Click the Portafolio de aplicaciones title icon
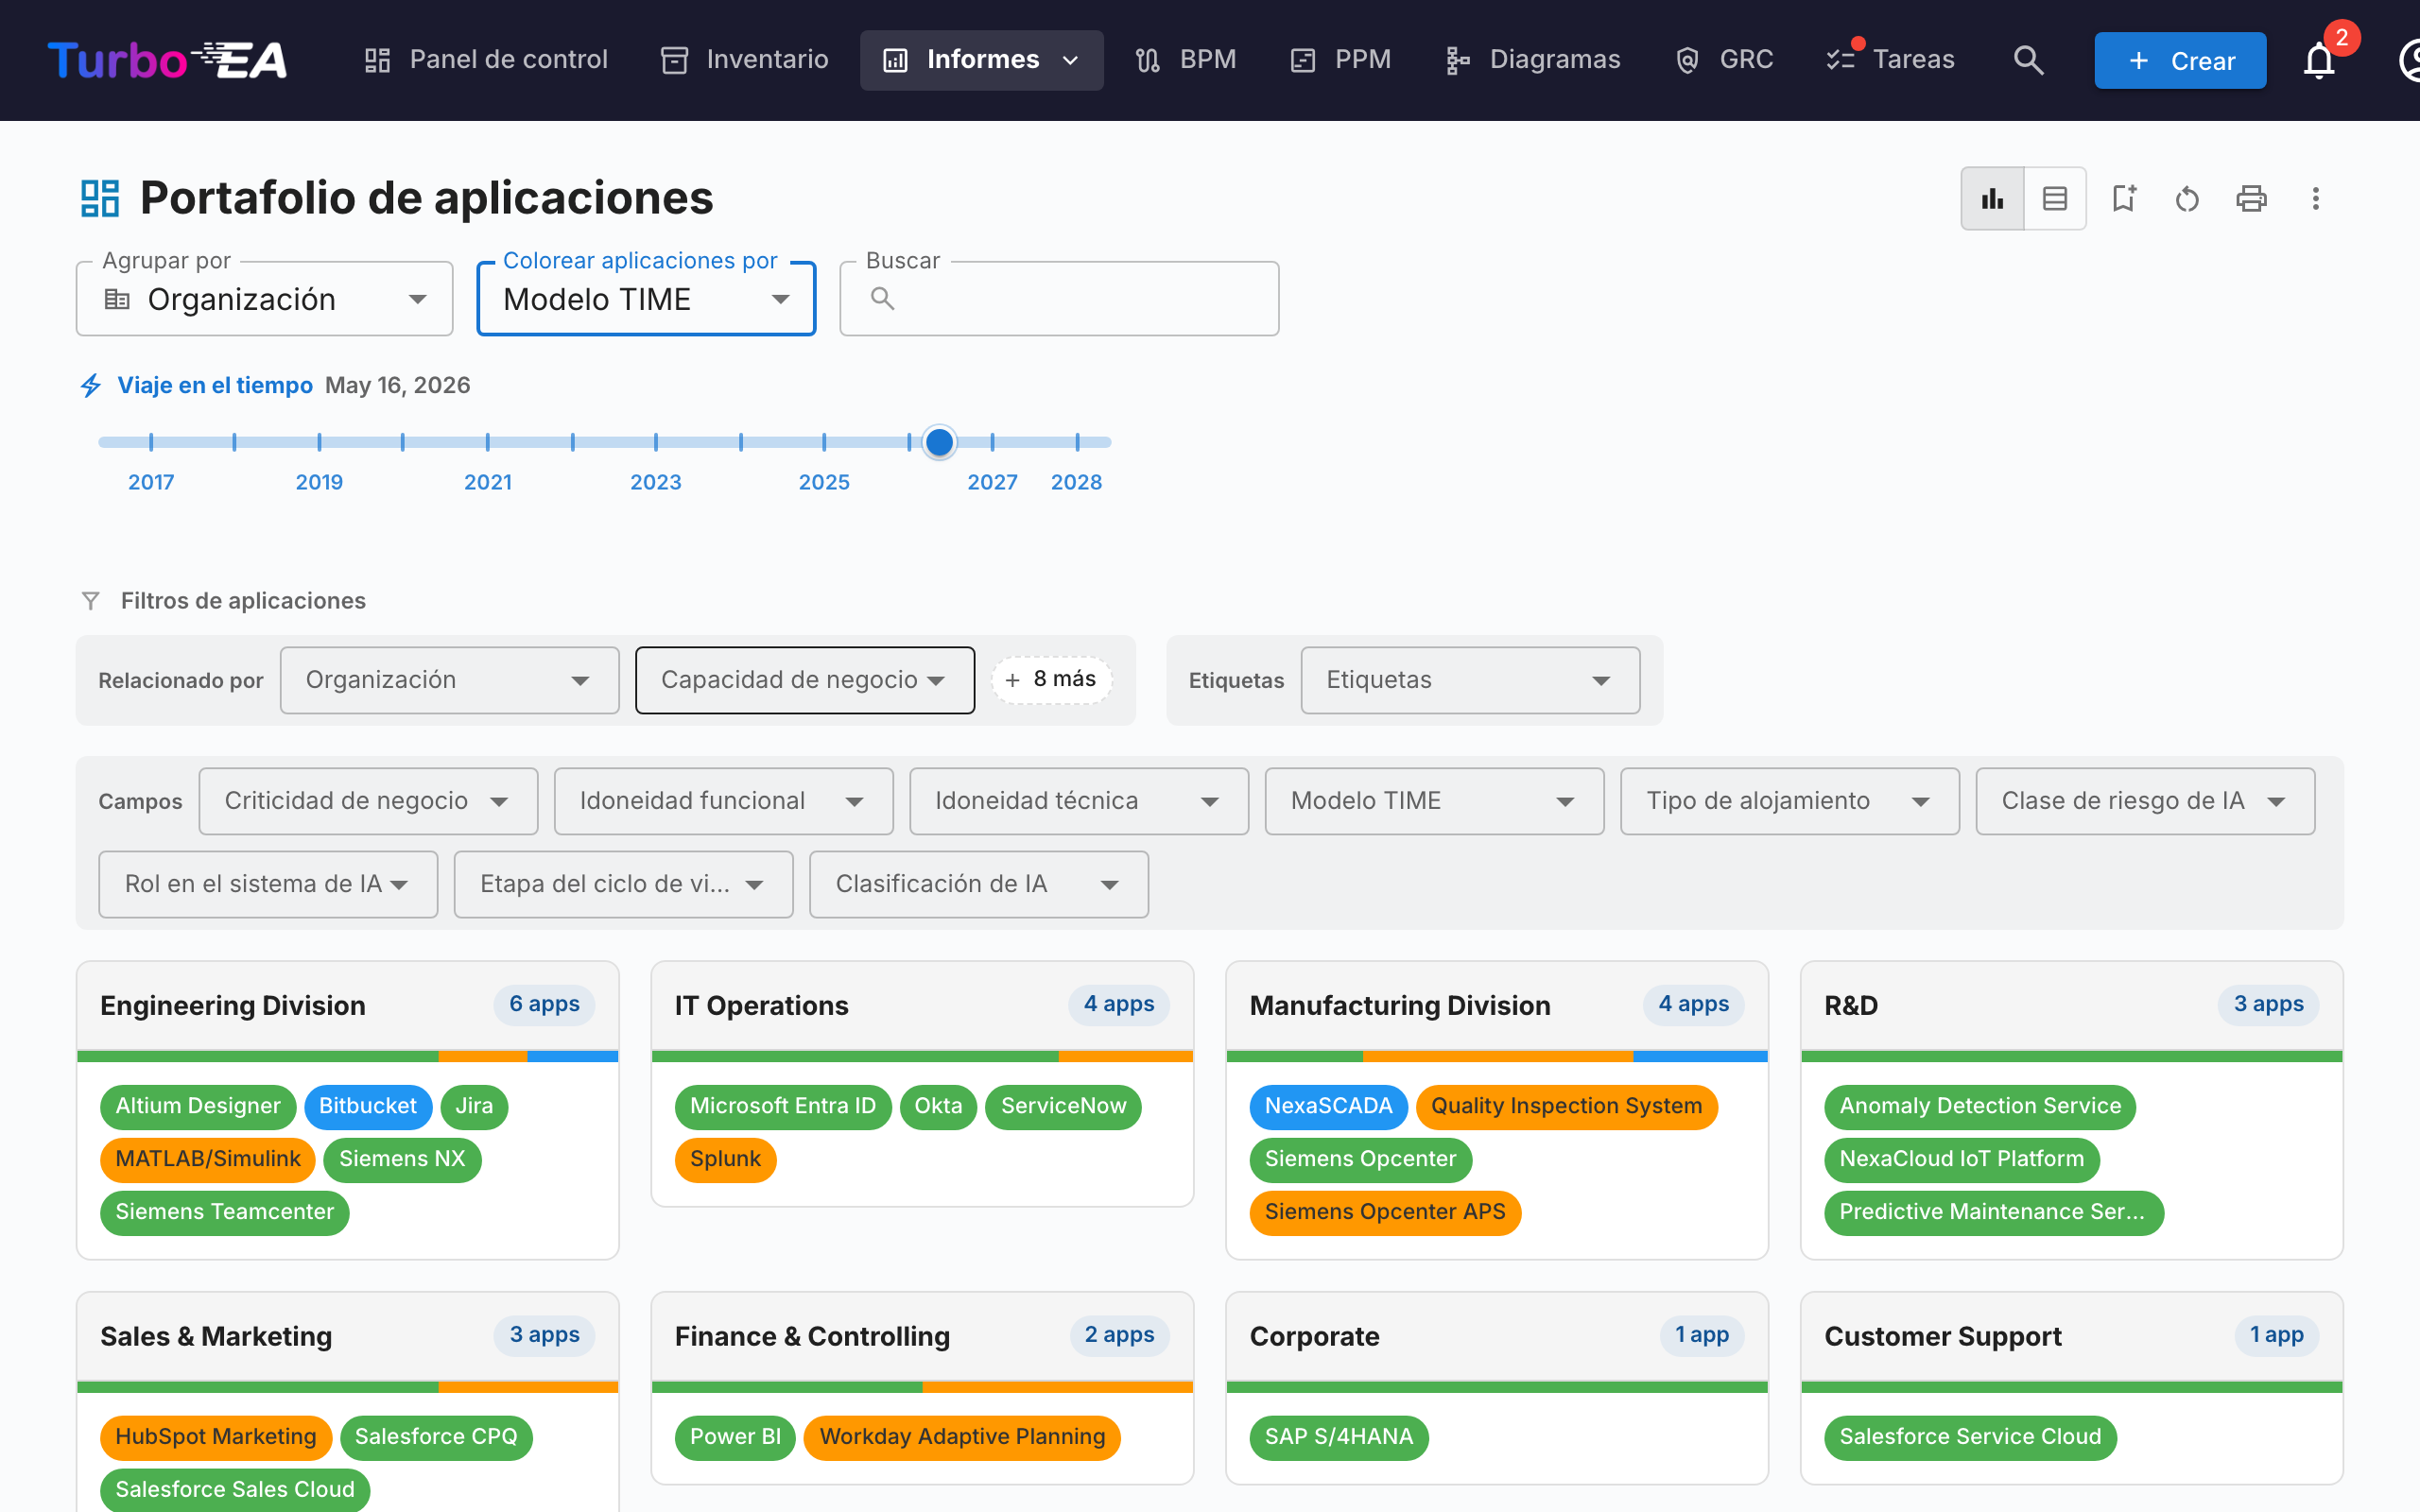The image size is (2420, 1512). point(100,198)
